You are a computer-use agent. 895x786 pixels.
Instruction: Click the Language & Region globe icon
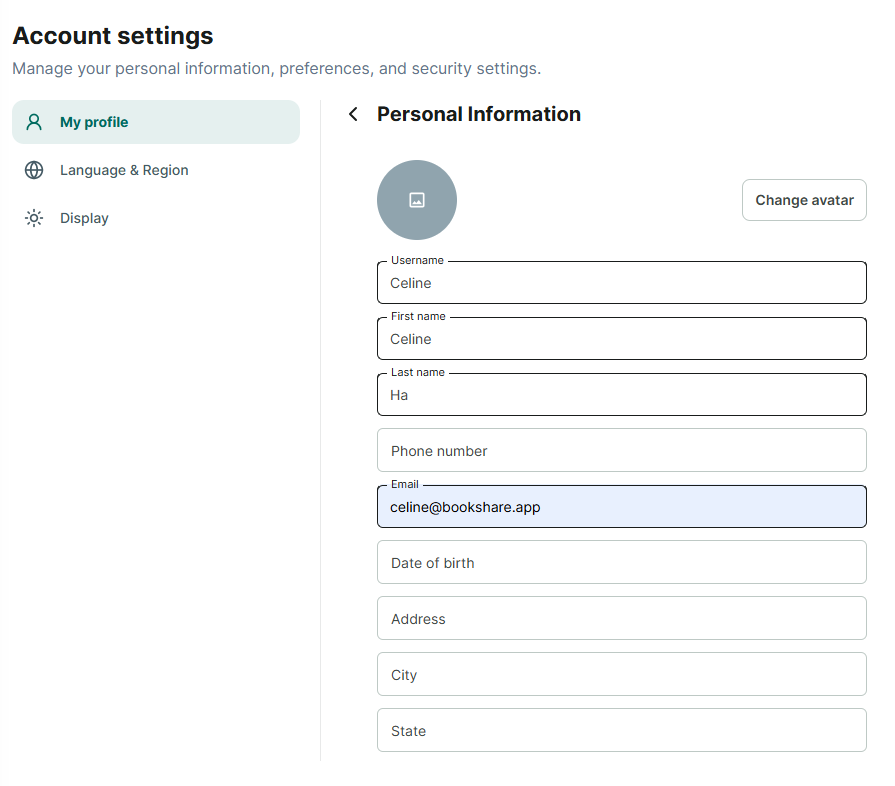[x=34, y=170]
